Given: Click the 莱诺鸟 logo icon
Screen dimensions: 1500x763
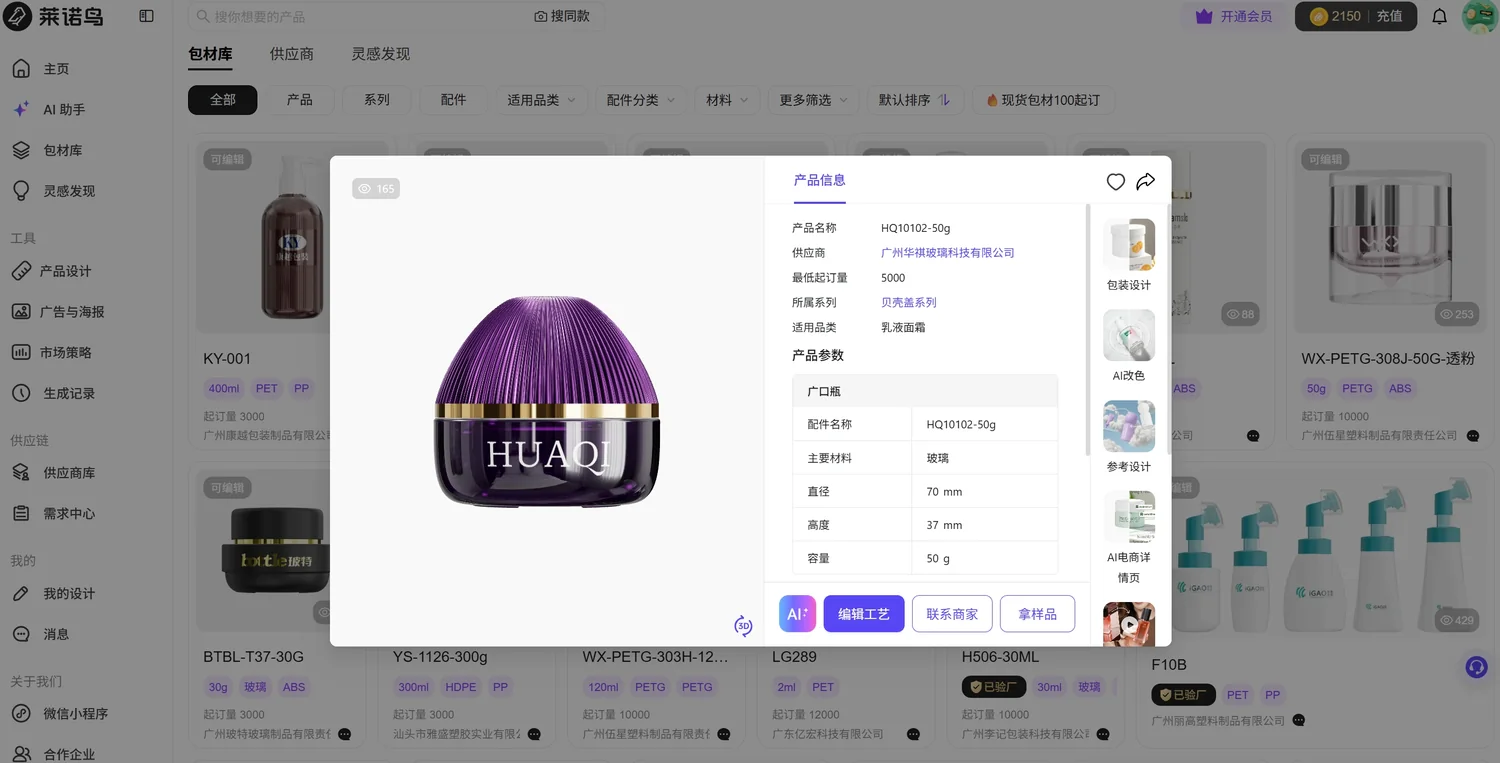Looking at the screenshot, I should (19, 16).
